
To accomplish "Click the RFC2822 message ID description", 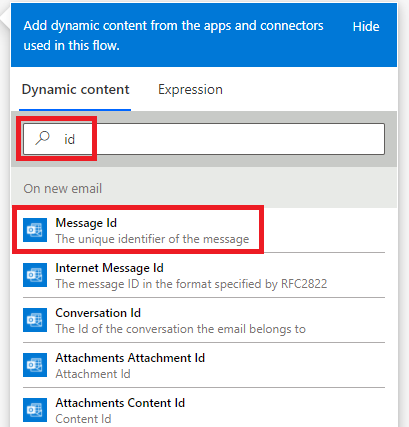I will [x=191, y=284].
